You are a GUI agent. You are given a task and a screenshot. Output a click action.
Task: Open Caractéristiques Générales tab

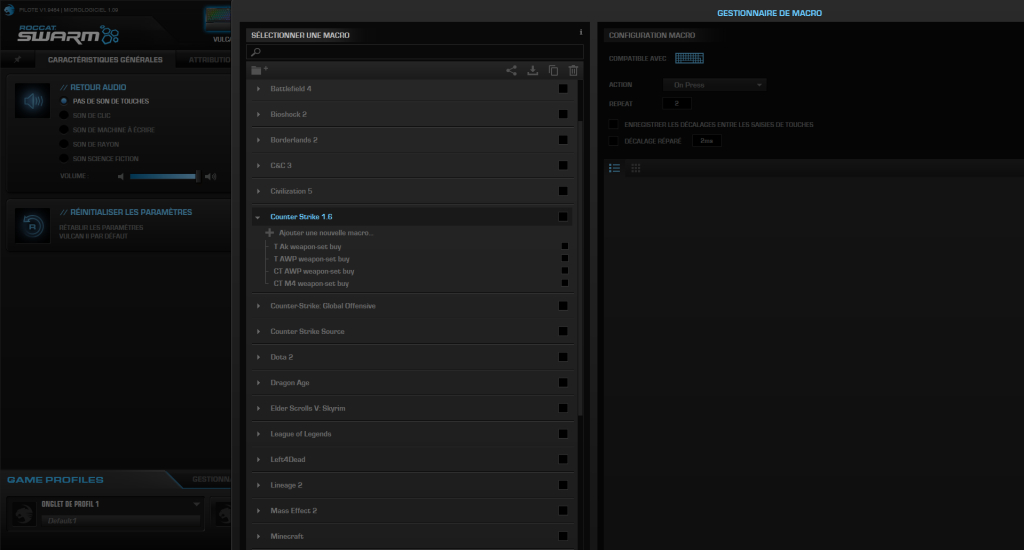click(105, 59)
